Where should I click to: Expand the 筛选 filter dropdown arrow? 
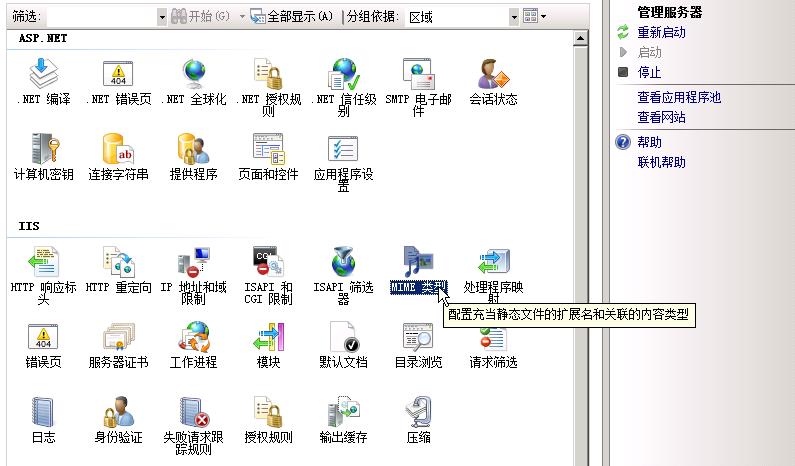(x=162, y=17)
